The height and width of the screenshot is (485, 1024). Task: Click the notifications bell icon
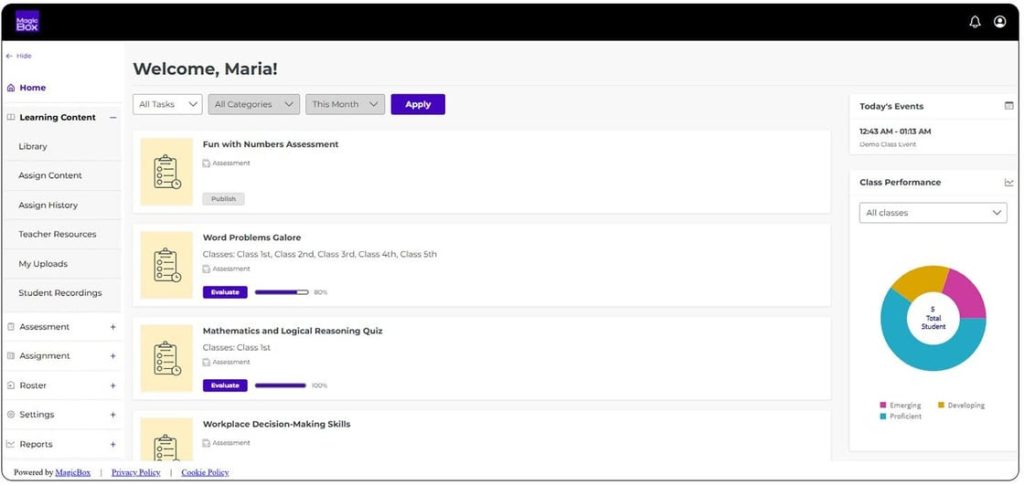pos(975,22)
